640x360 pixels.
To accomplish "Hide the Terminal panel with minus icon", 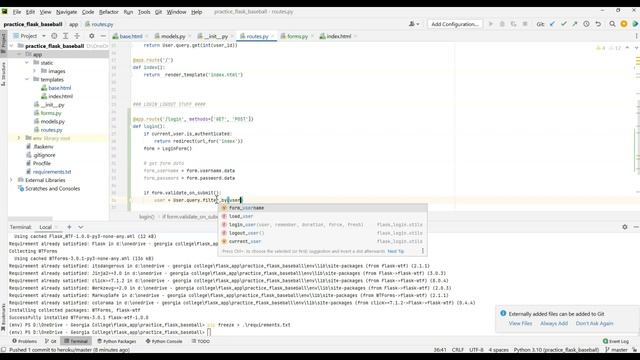I will [x=636, y=227].
